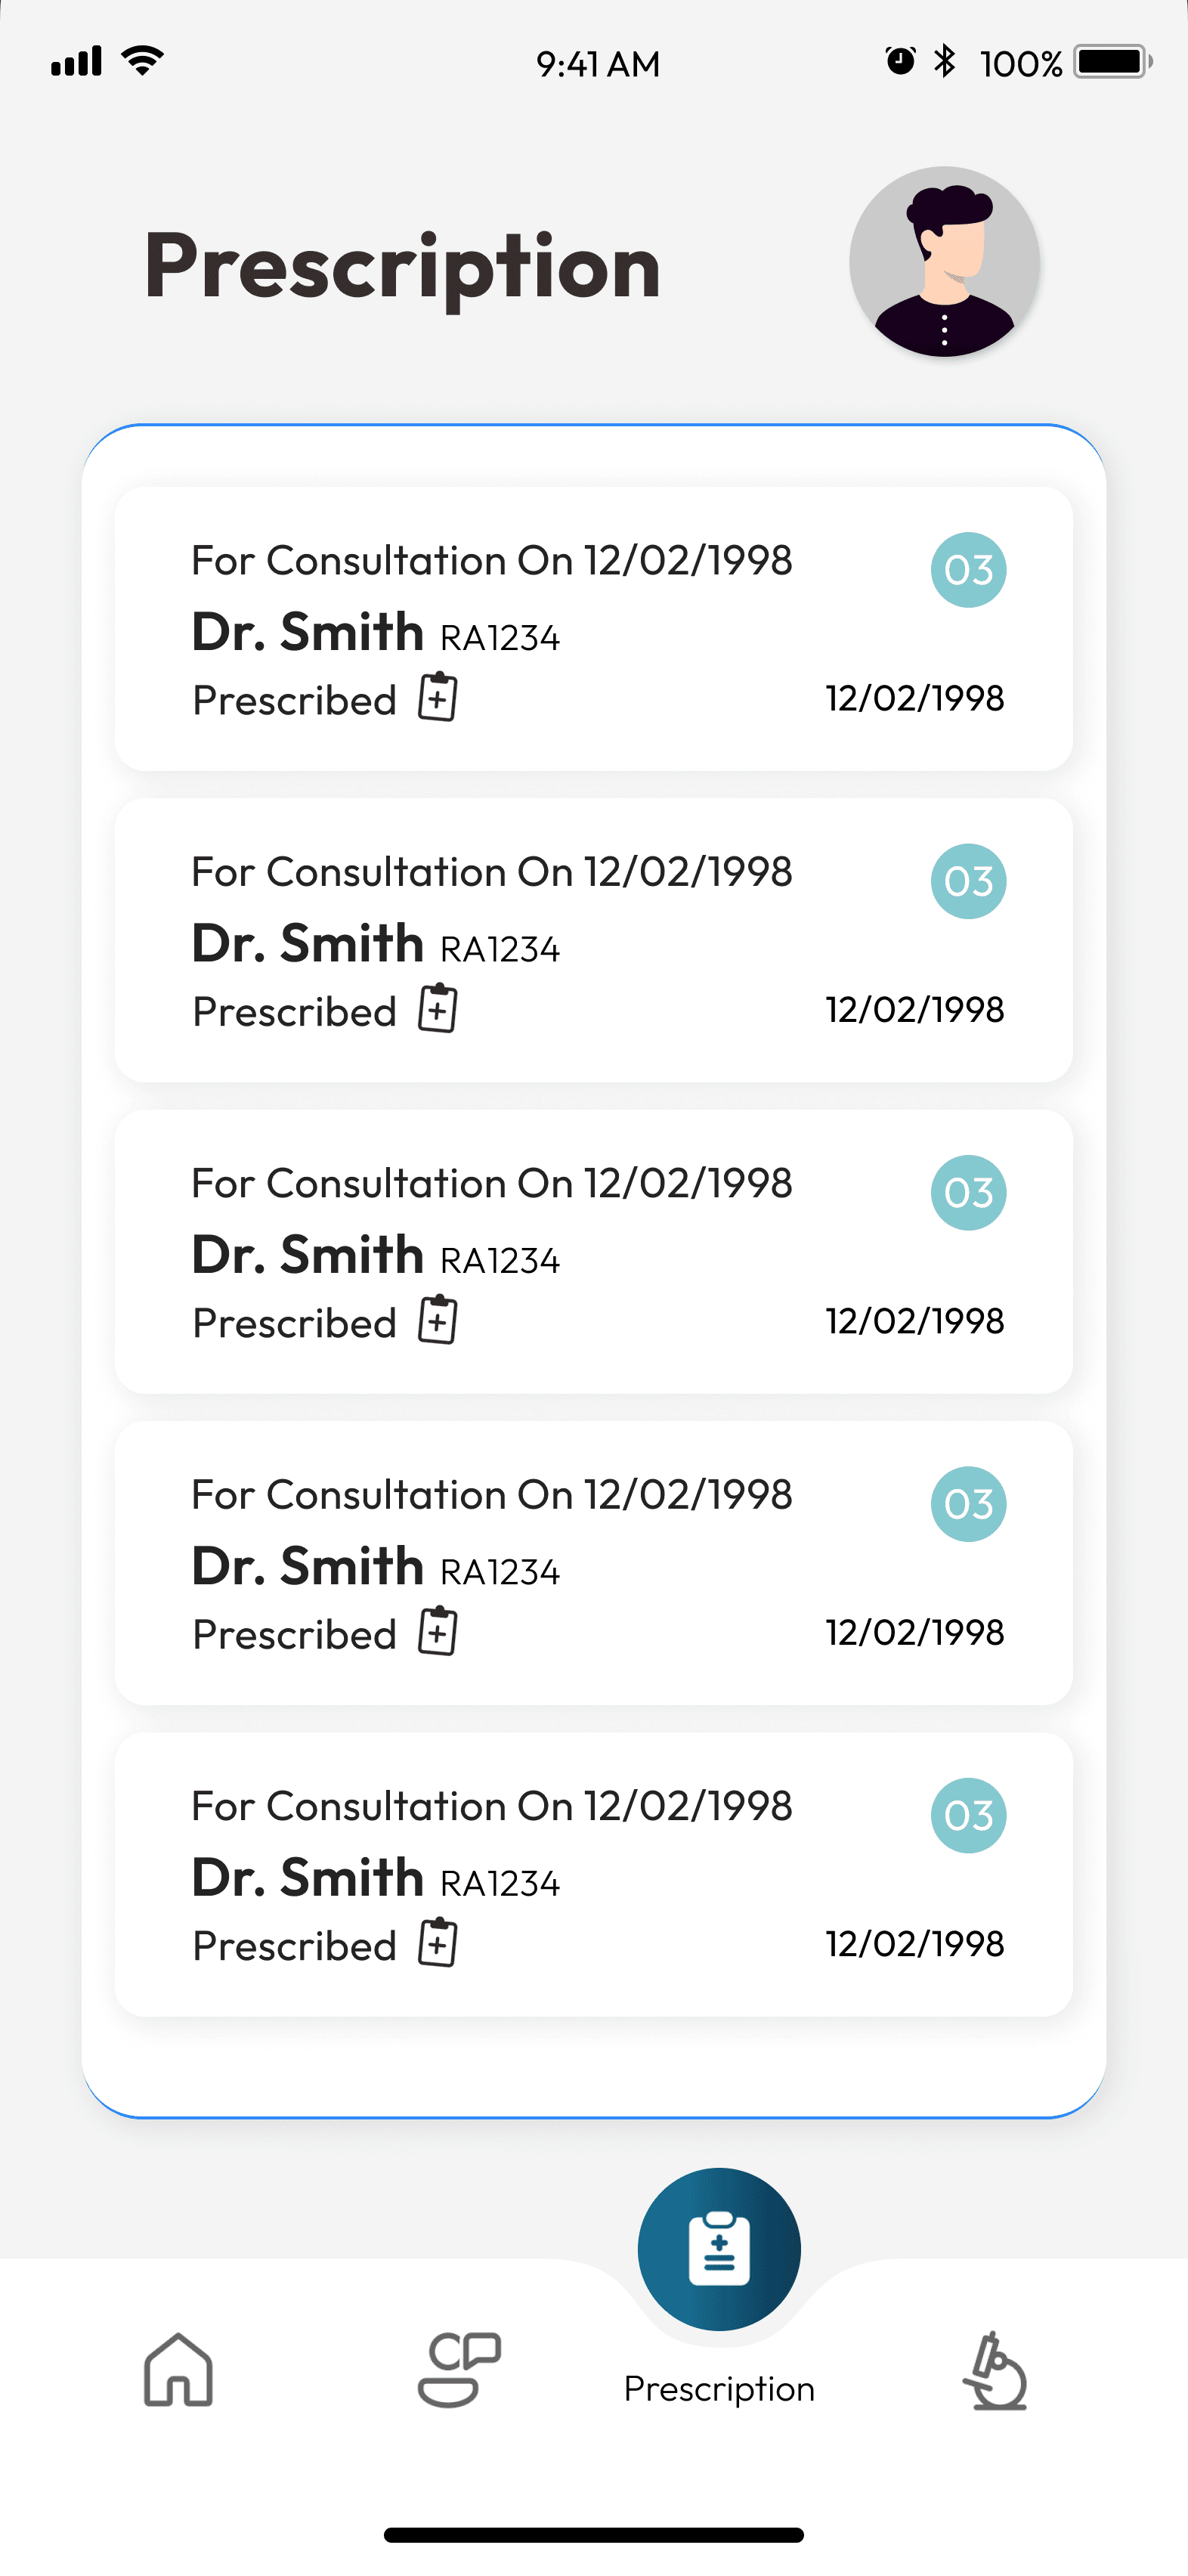
Task: Open the chat consultation tab icon
Action: pyautogui.click(x=459, y=2370)
